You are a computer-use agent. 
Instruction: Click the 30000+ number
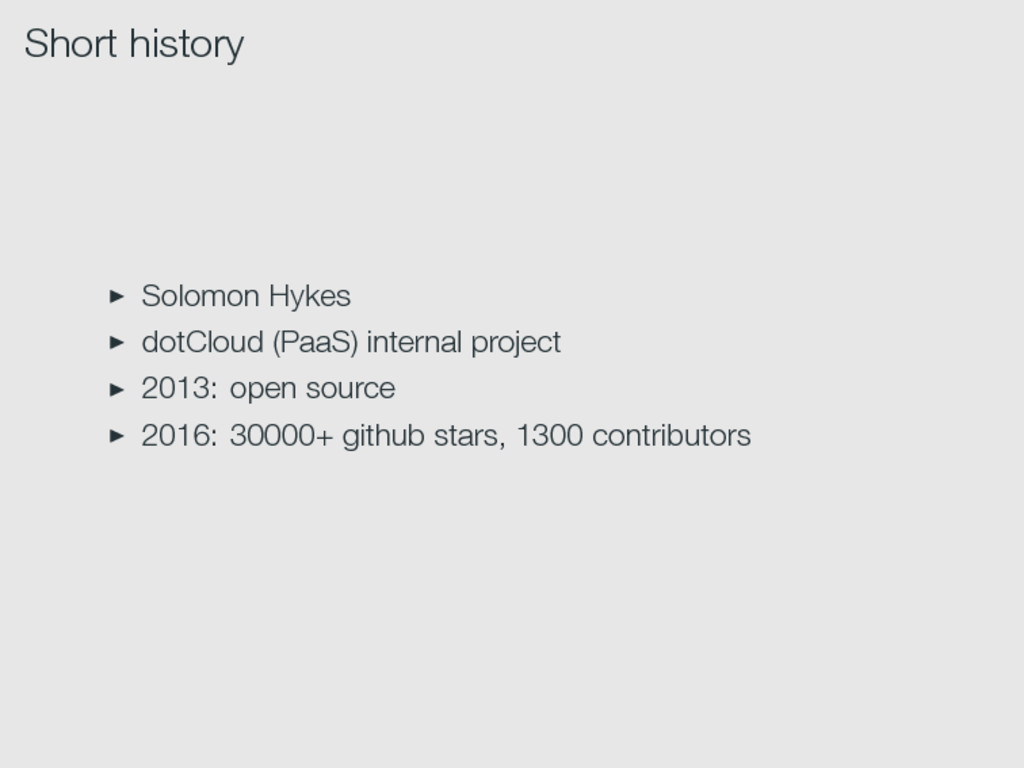pos(281,436)
